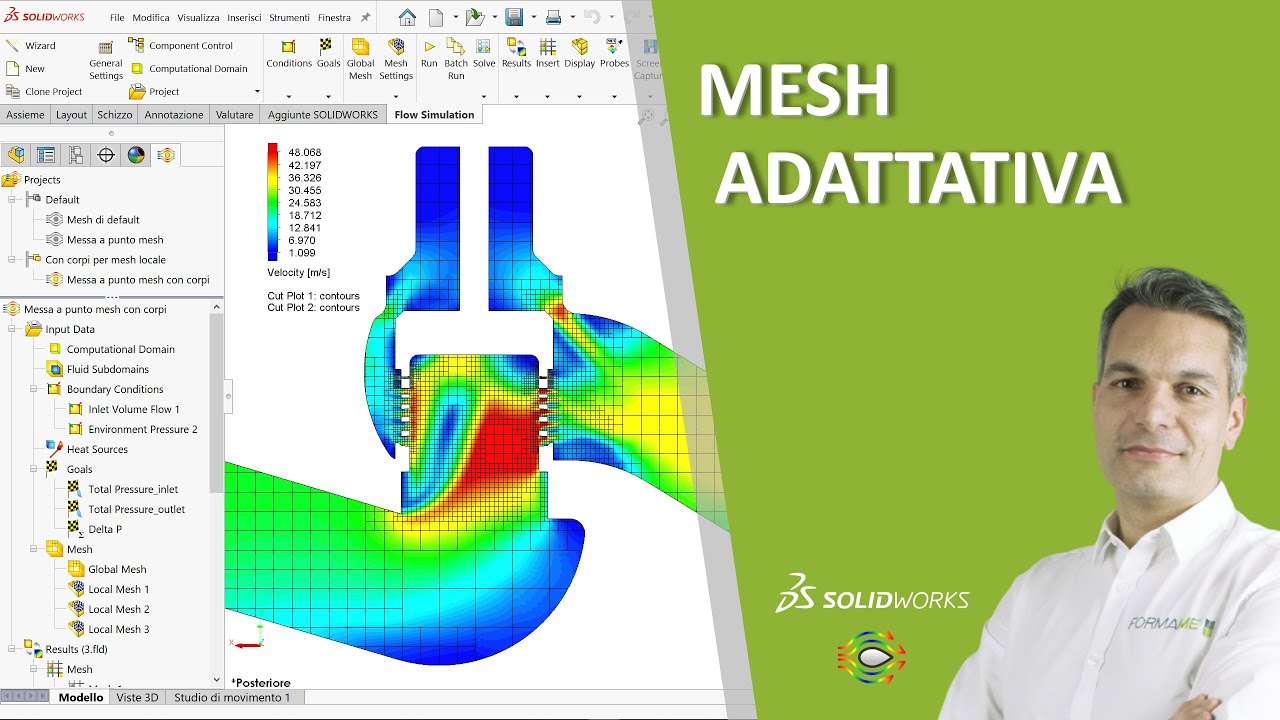Switch to the Viste 3D bottom tab
Viewport: 1280px width, 720px height.
coord(137,697)
